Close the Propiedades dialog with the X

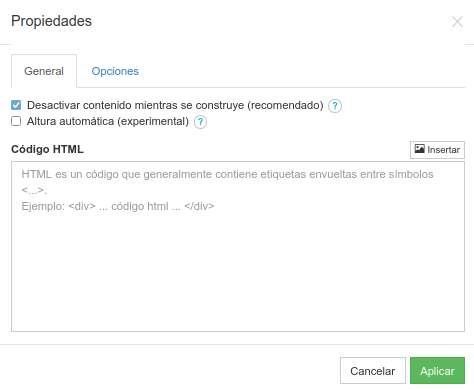(x=457, y=22)
